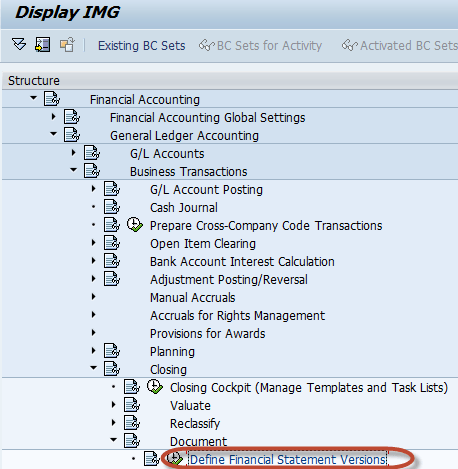Select Prepare Cross-Company Code Transactions text
This screenshot has height=469, width=458.
click(x=266, y=226)
